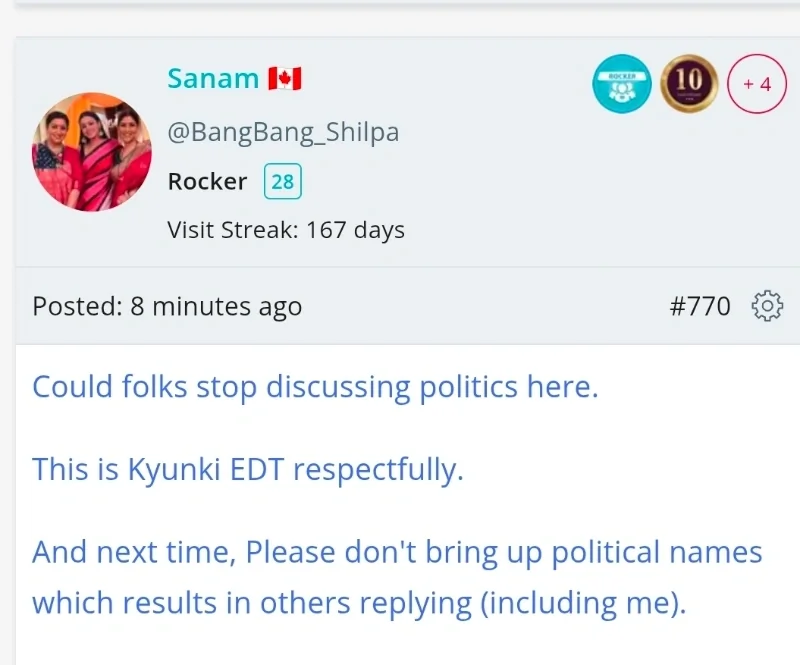Click the Rocker rank label
Screen dimensions: 800x665
[207, 182]
